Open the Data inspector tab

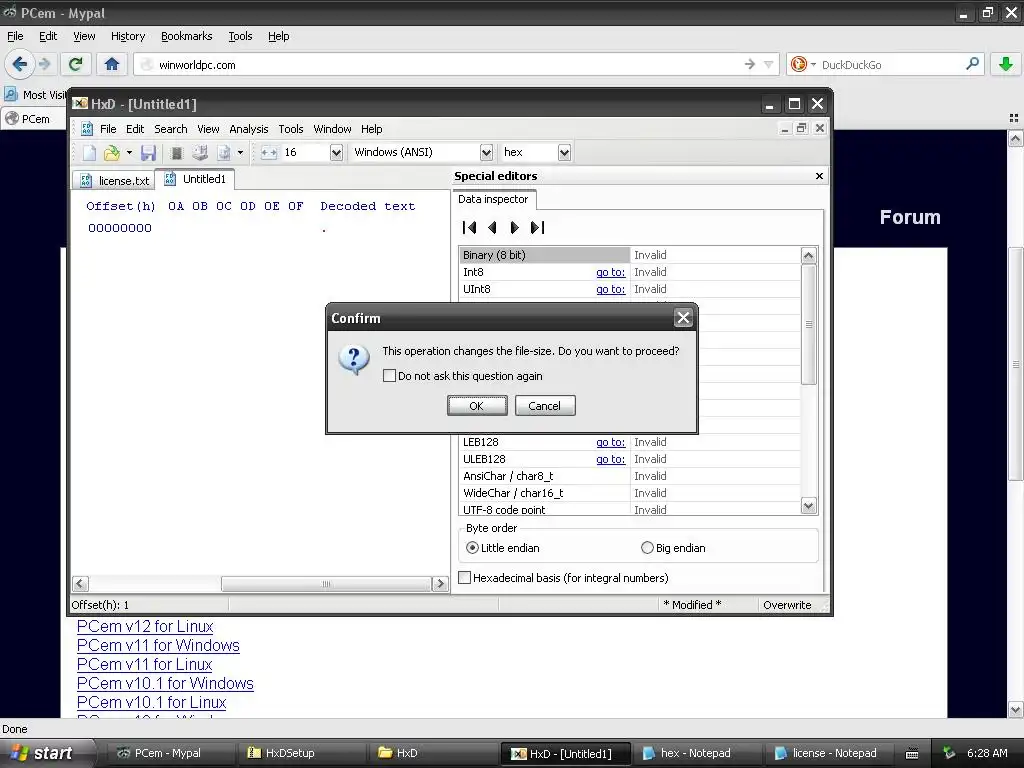[x=493, y=199]
